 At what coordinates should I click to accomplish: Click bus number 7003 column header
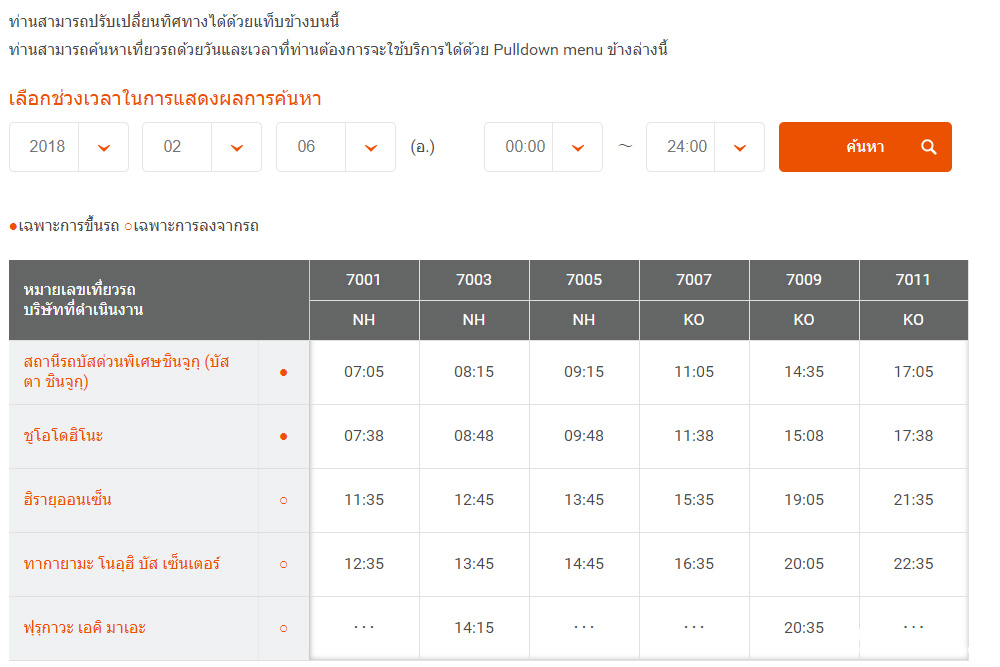(474, 280)
